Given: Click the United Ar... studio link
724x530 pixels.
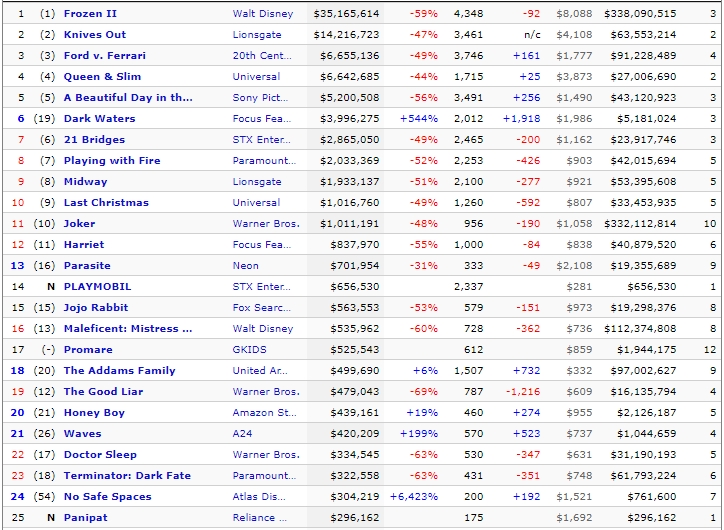Looking at the screenshot, I should (260, 371).
